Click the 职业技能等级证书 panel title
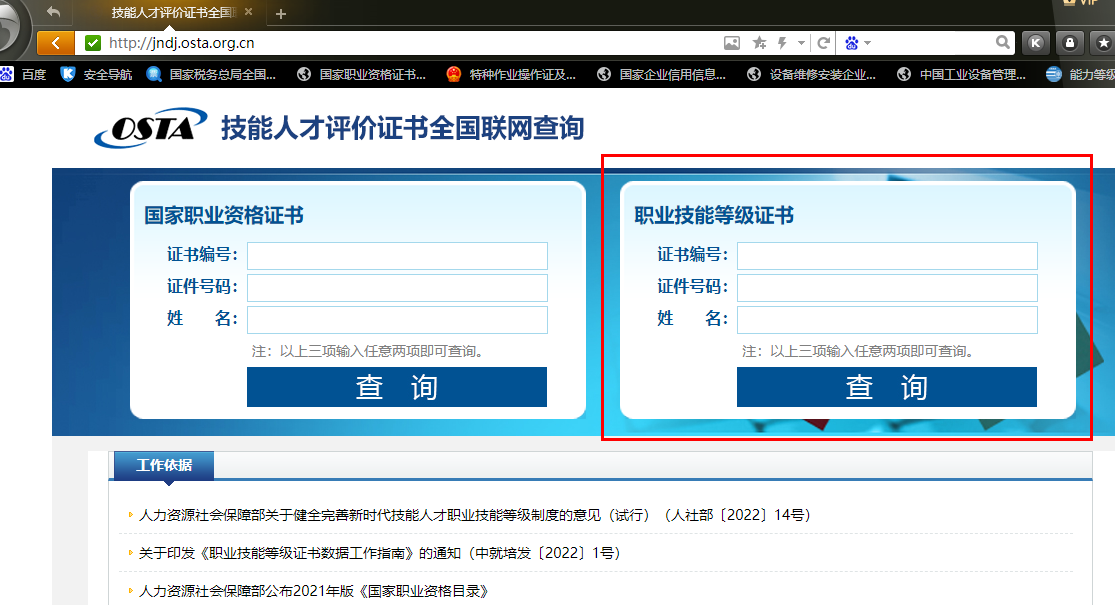1115x605 pixels. 714,215
